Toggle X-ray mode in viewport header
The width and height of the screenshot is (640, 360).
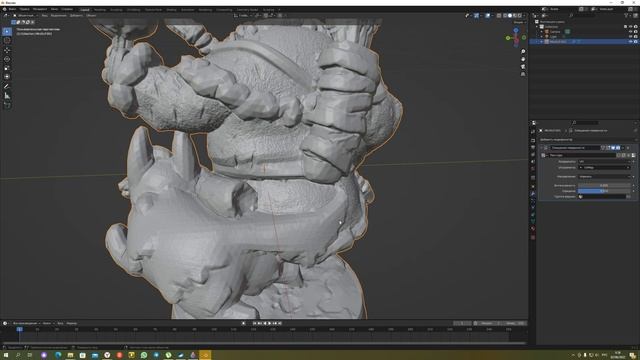(499, 16)
